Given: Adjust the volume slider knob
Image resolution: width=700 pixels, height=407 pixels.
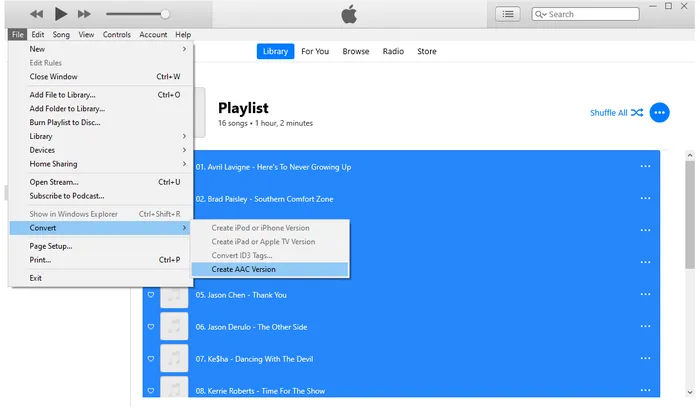Looking at the screenshot, I should click(165, 14).
